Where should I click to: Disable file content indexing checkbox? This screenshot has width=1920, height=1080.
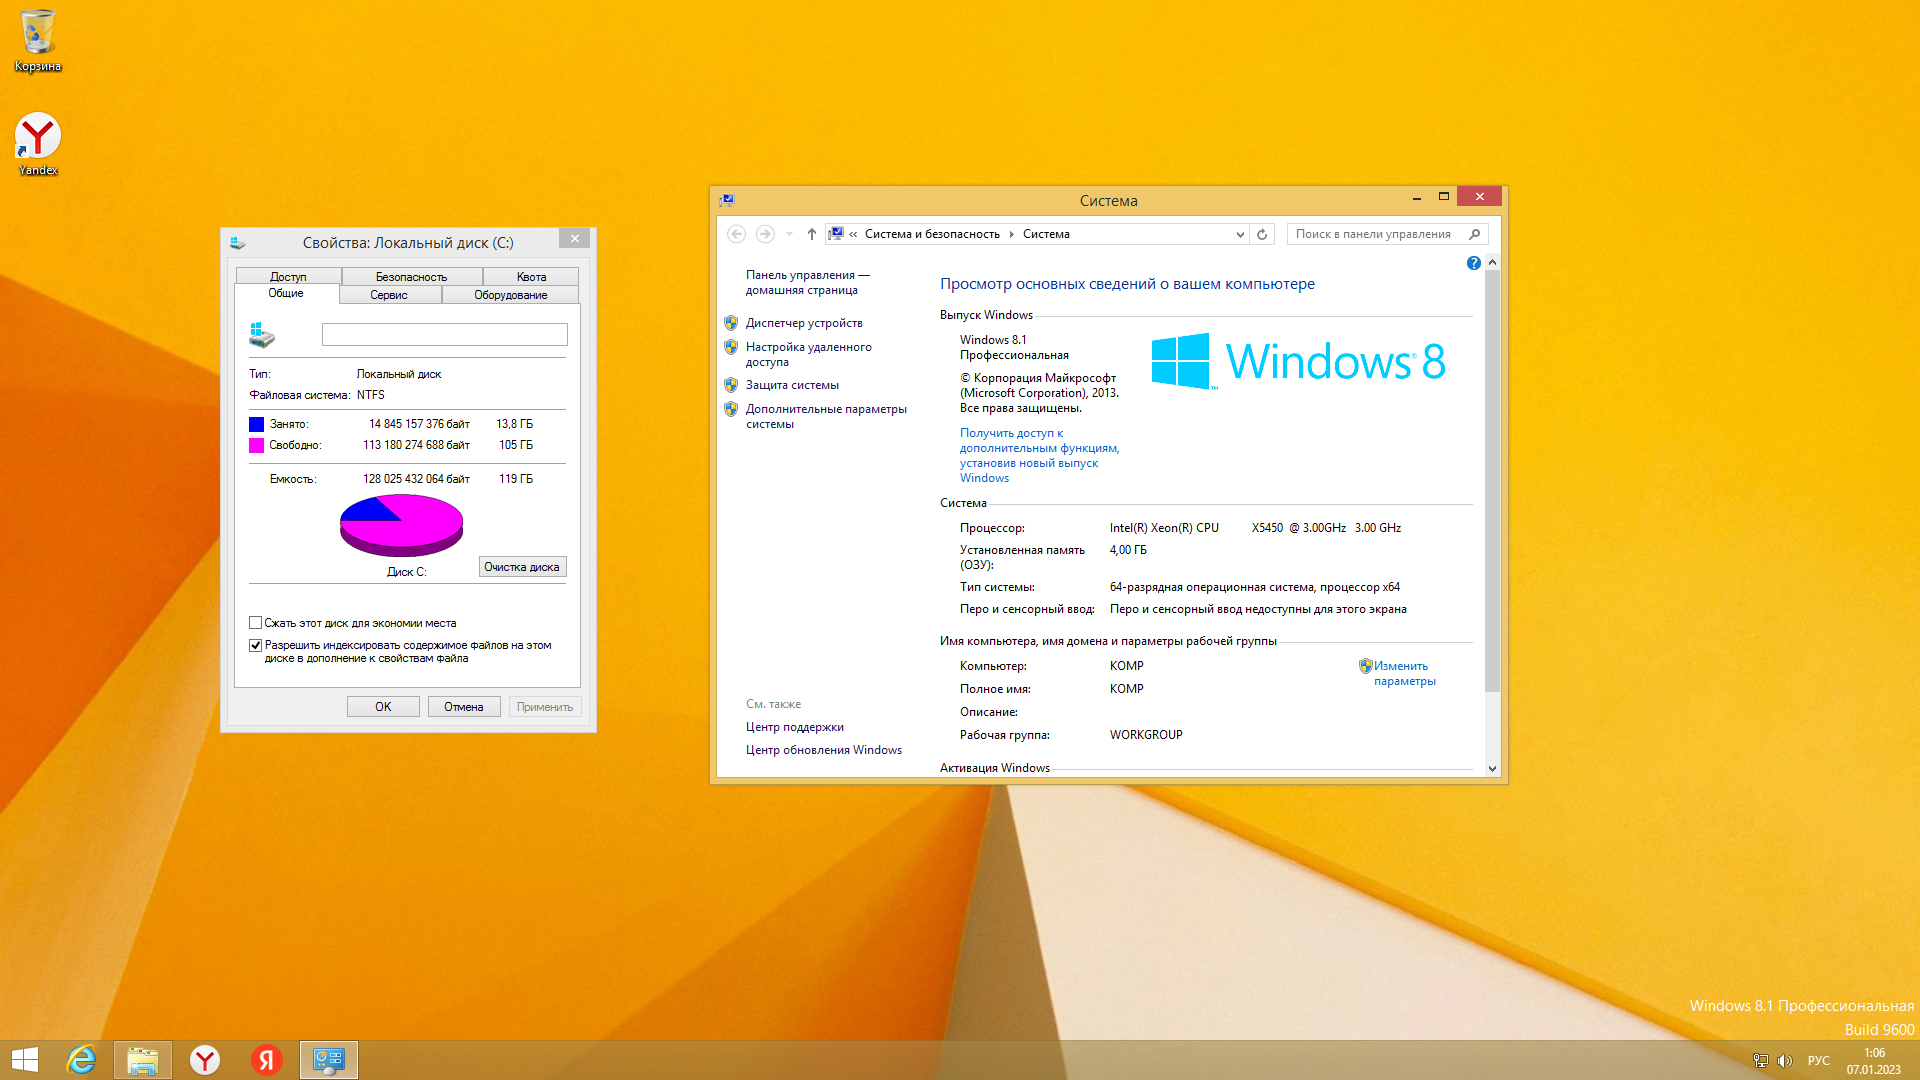click(256, 646)
